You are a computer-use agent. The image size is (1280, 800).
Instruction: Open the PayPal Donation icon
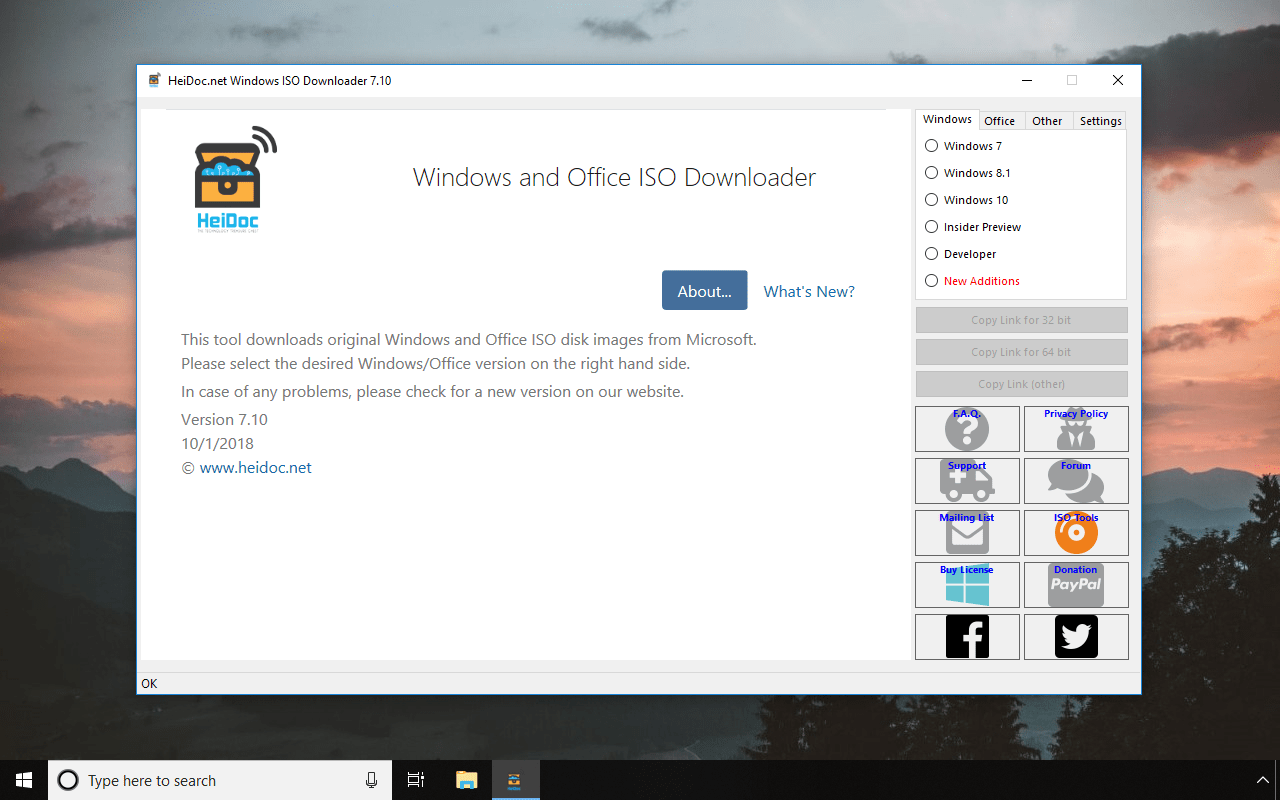pyautogui.click(x=1076, y=585)
